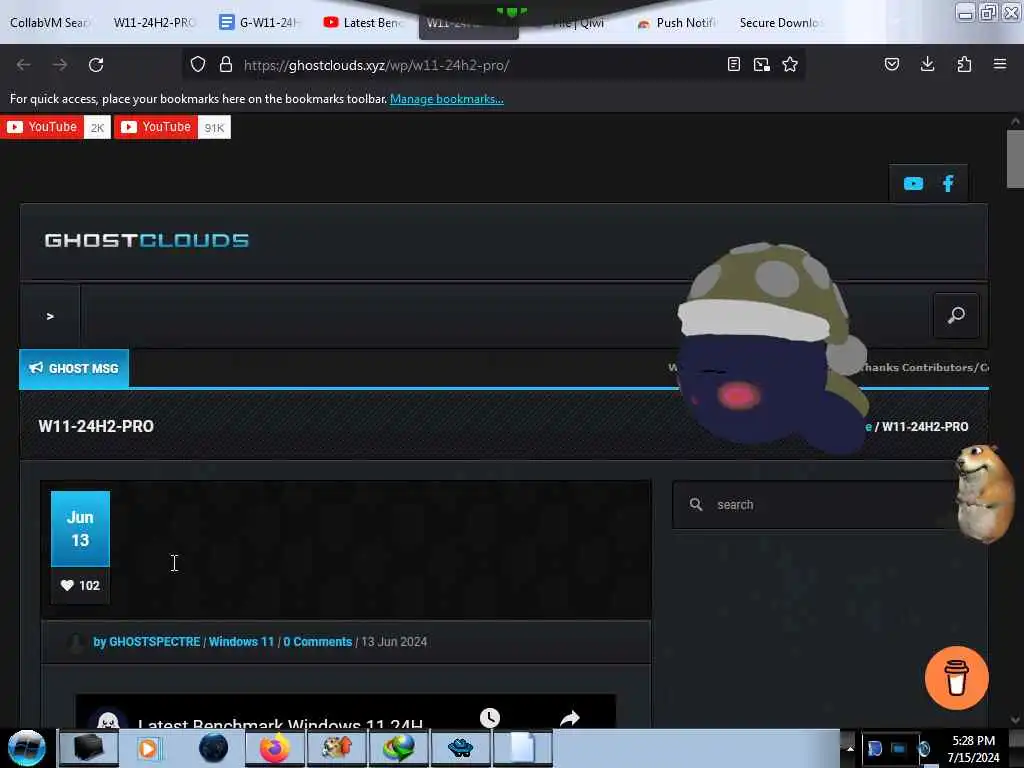The image size is (1024, 768).
Task: Click the site header search magnifier
Action: [x=956, y=315]
